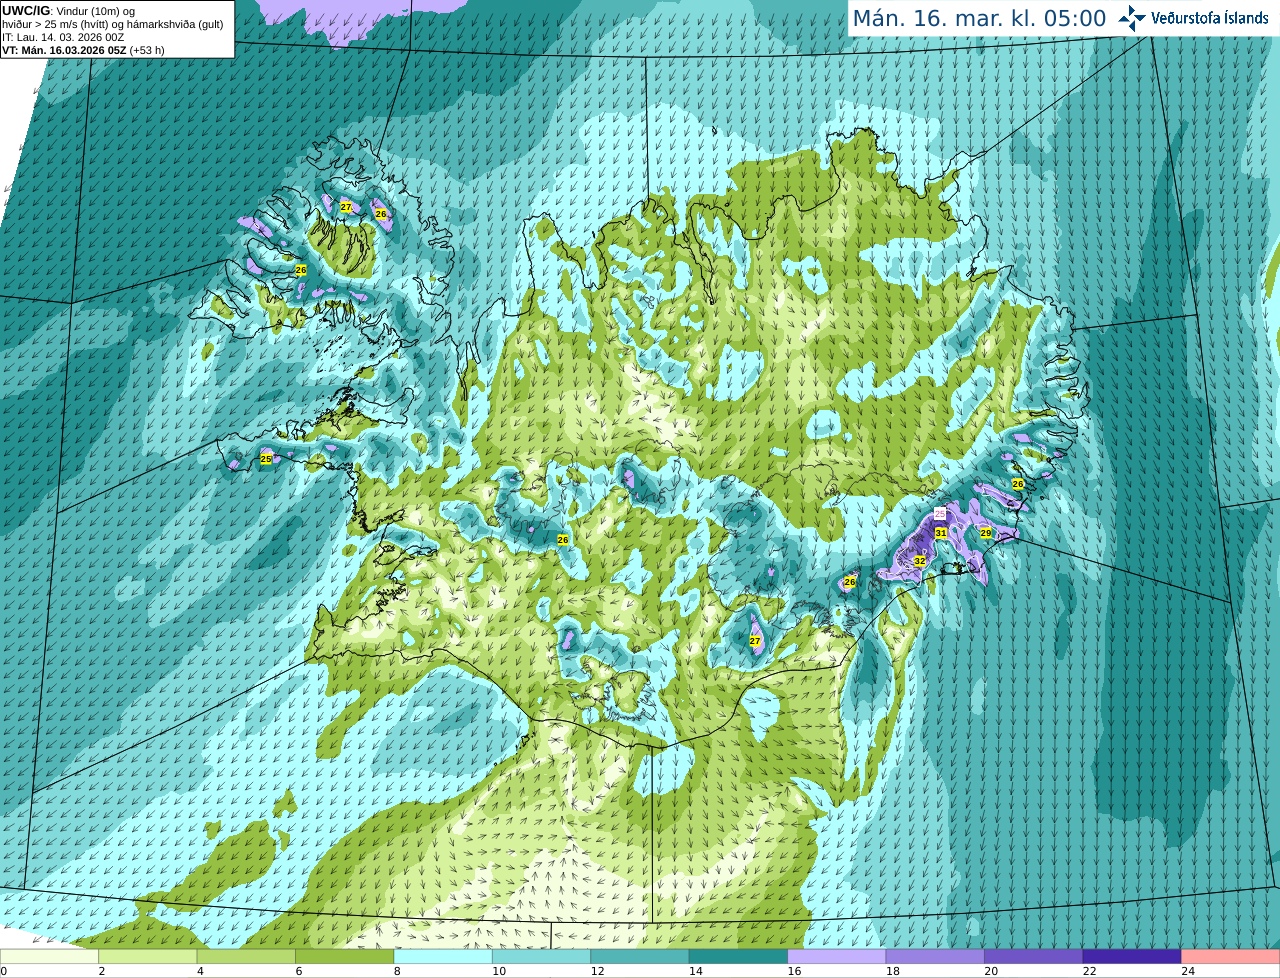Select the pink legend swatch above 24 m/s
Viewport: 1280px width, 978px height.
pyautogui.click(x=1231, y=956)
